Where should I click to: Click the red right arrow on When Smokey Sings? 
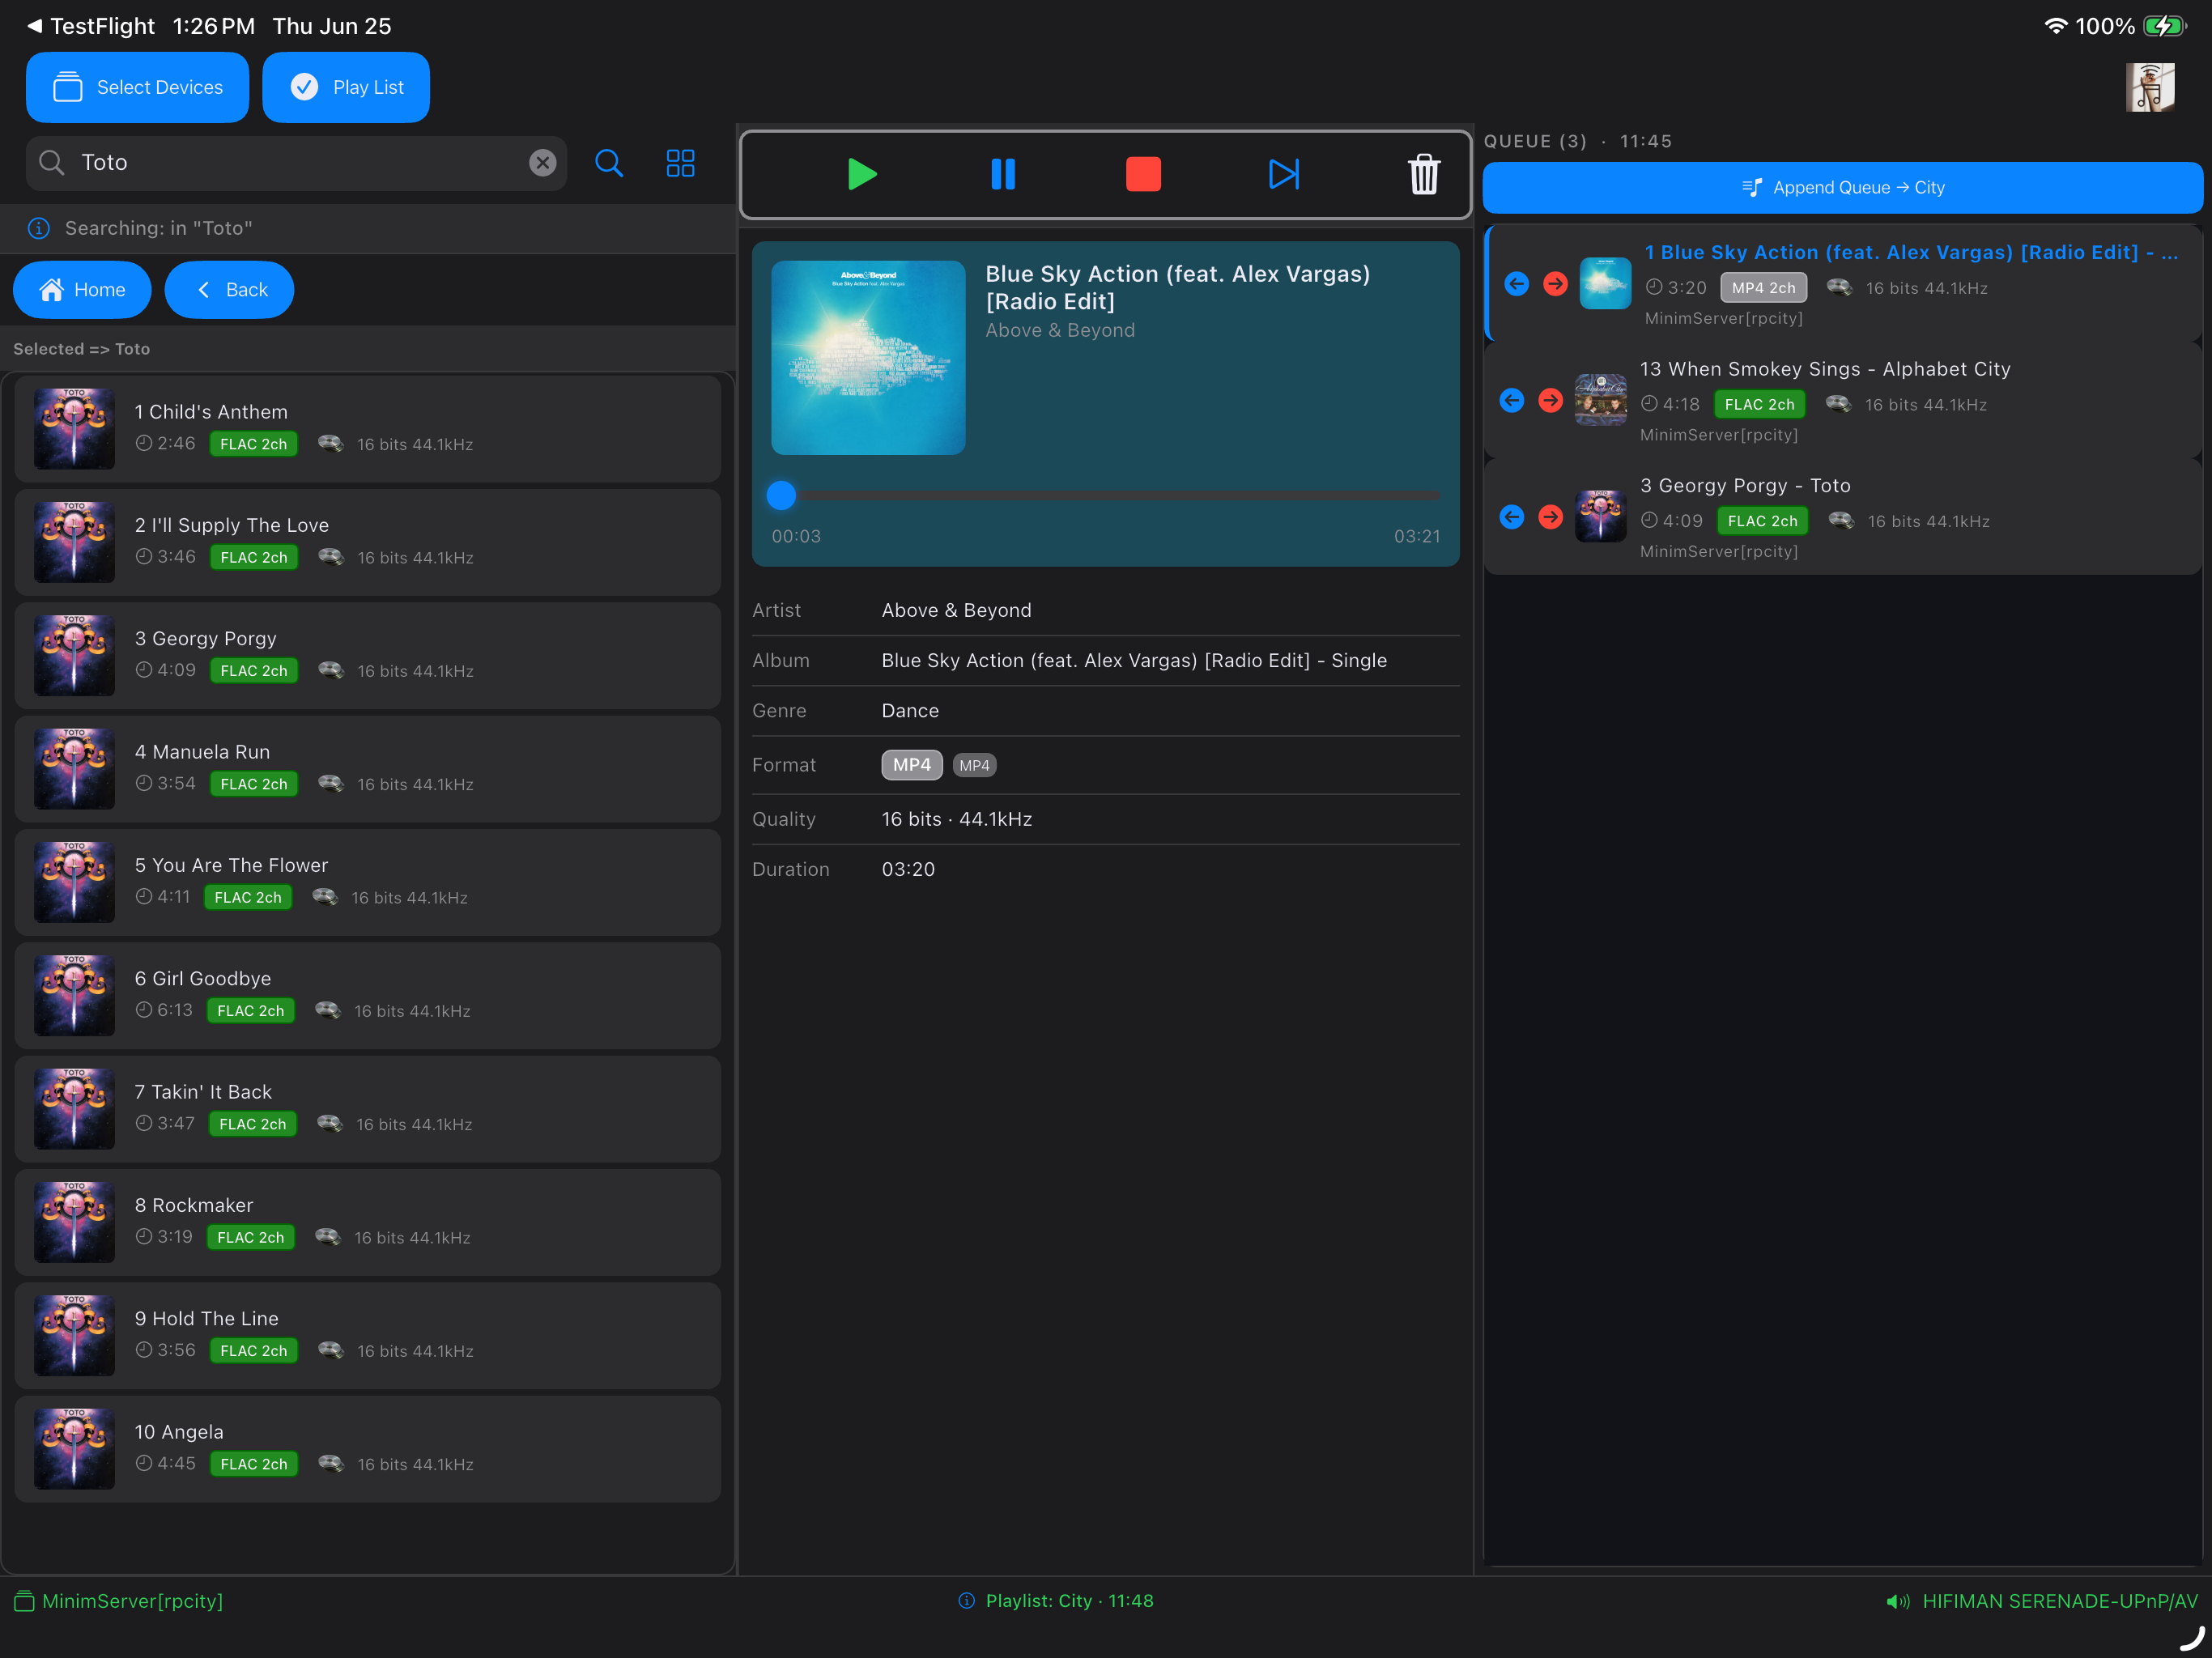pyautogui.click(x=1550, y=400)
